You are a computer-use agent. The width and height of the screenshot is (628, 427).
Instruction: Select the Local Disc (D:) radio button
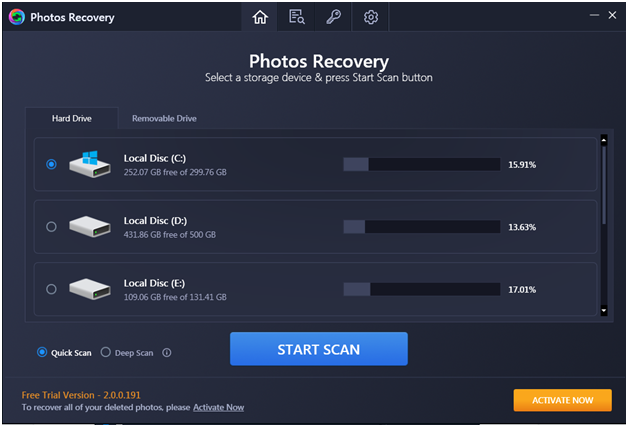pos(51,227)
